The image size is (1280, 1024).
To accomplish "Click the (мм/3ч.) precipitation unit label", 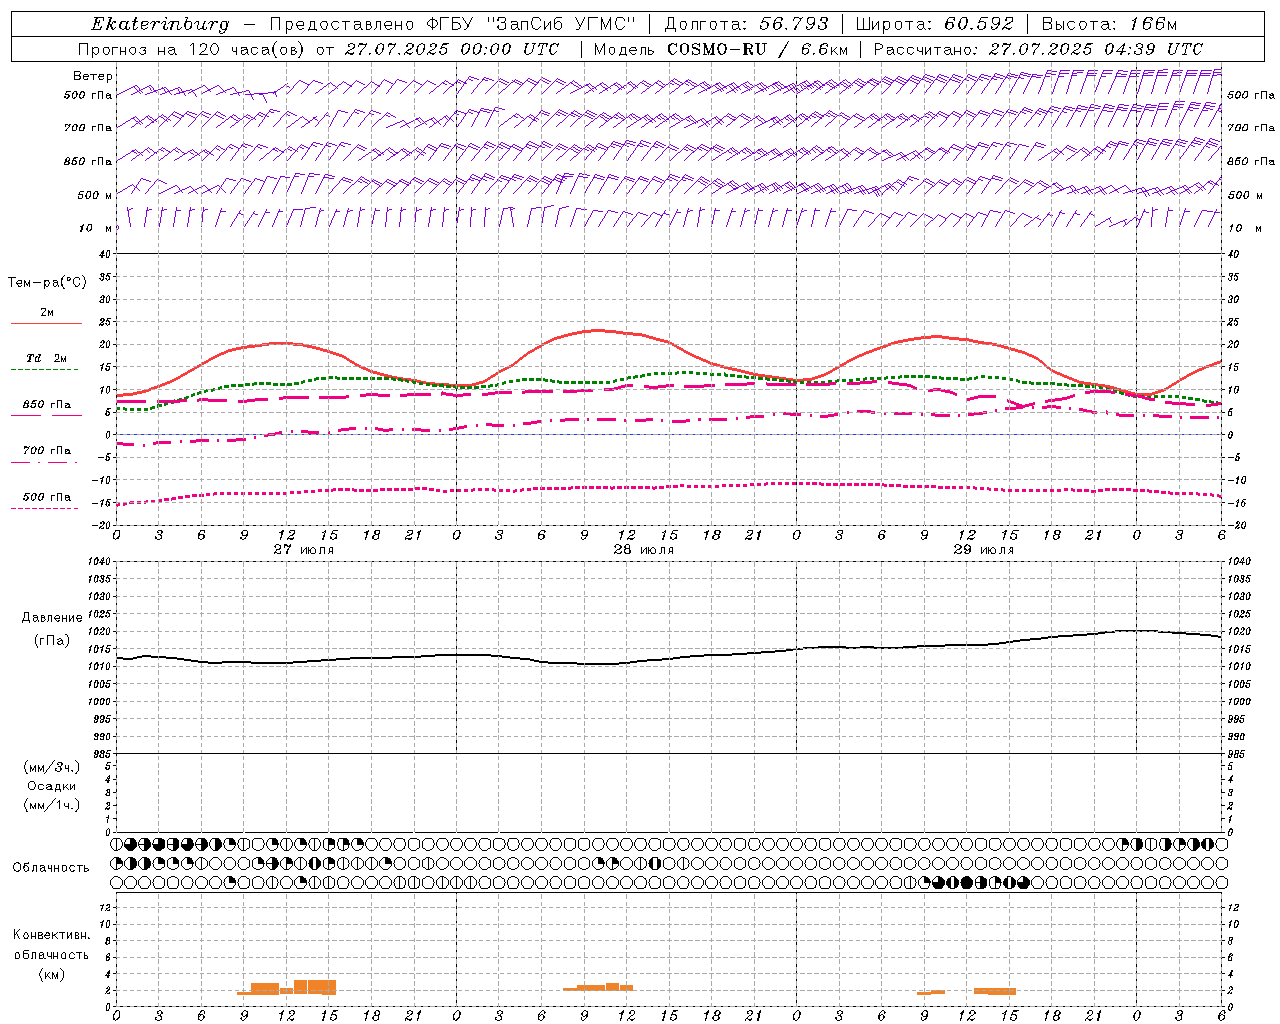I will click(52, 767).
